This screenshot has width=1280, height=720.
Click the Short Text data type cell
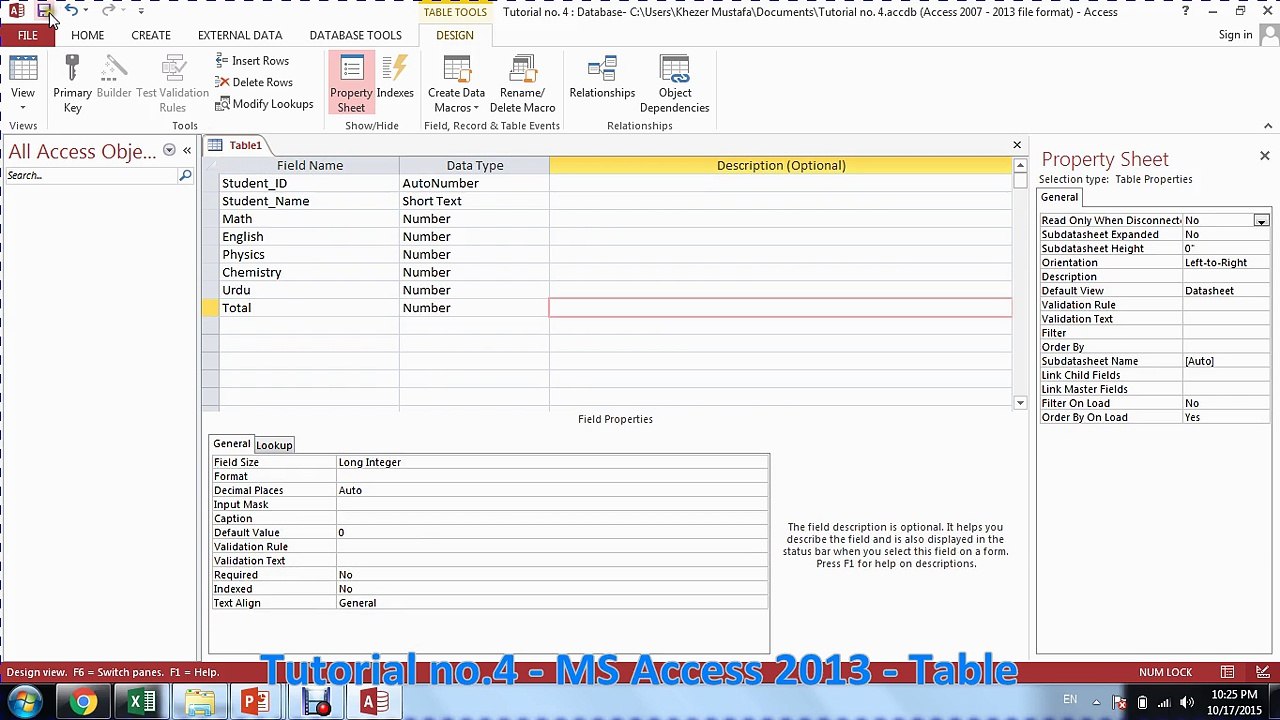(x=474, y=201)
